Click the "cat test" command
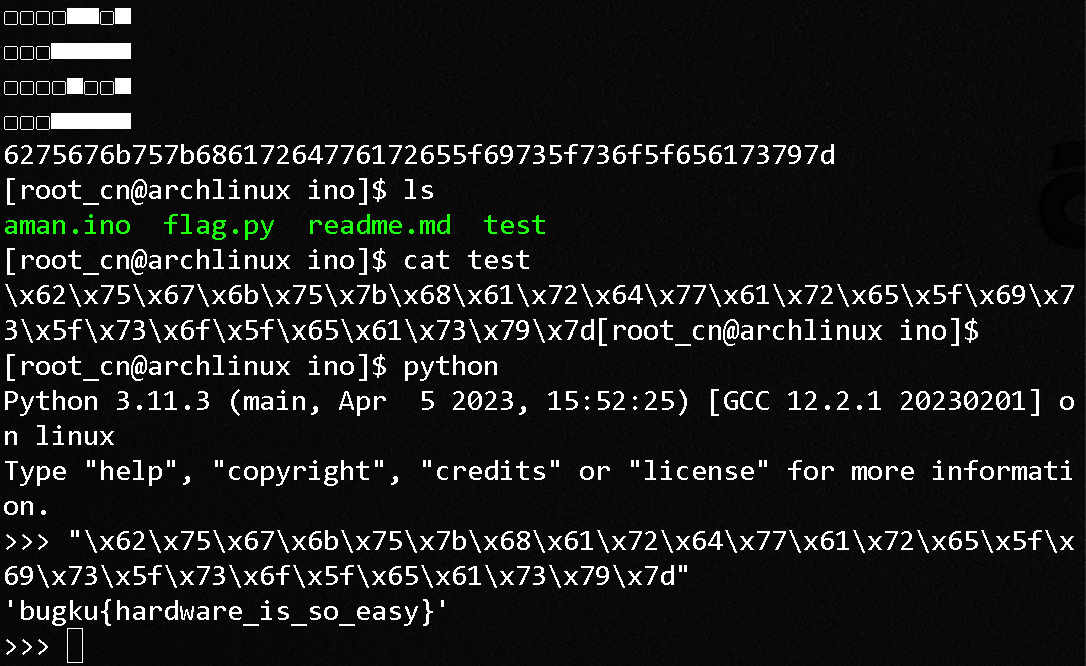This screenshot has width=1086, height=666. click(467, 260)
